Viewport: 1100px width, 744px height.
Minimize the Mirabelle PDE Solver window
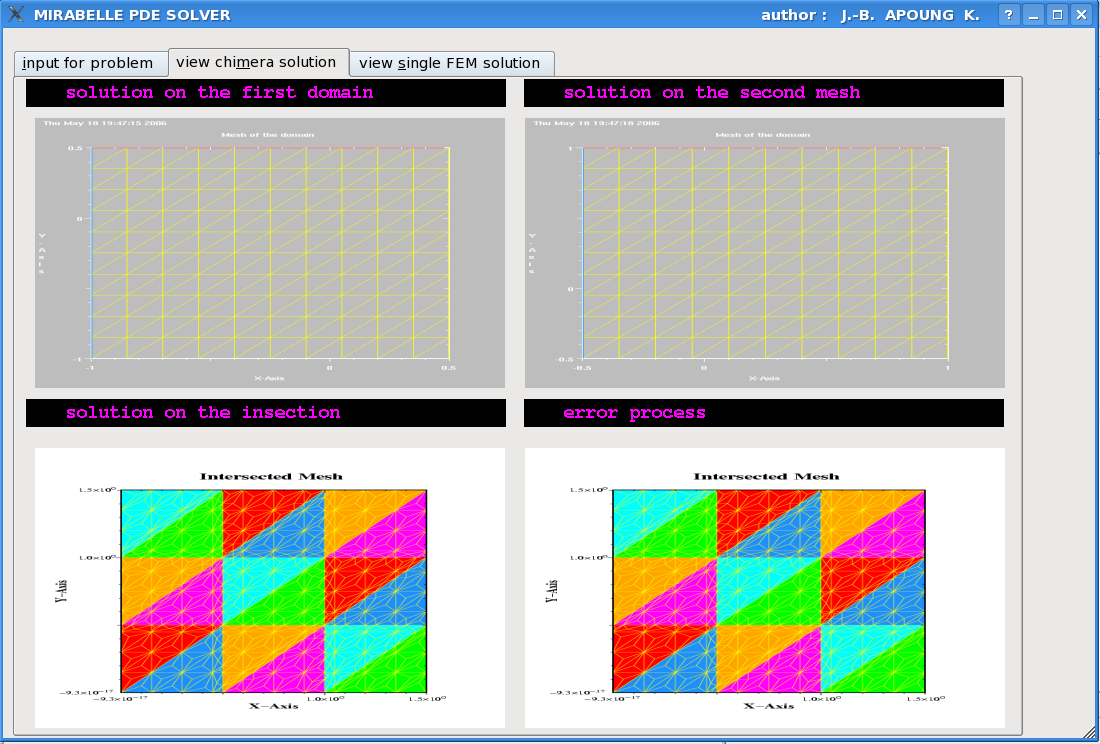point(1033,15)
